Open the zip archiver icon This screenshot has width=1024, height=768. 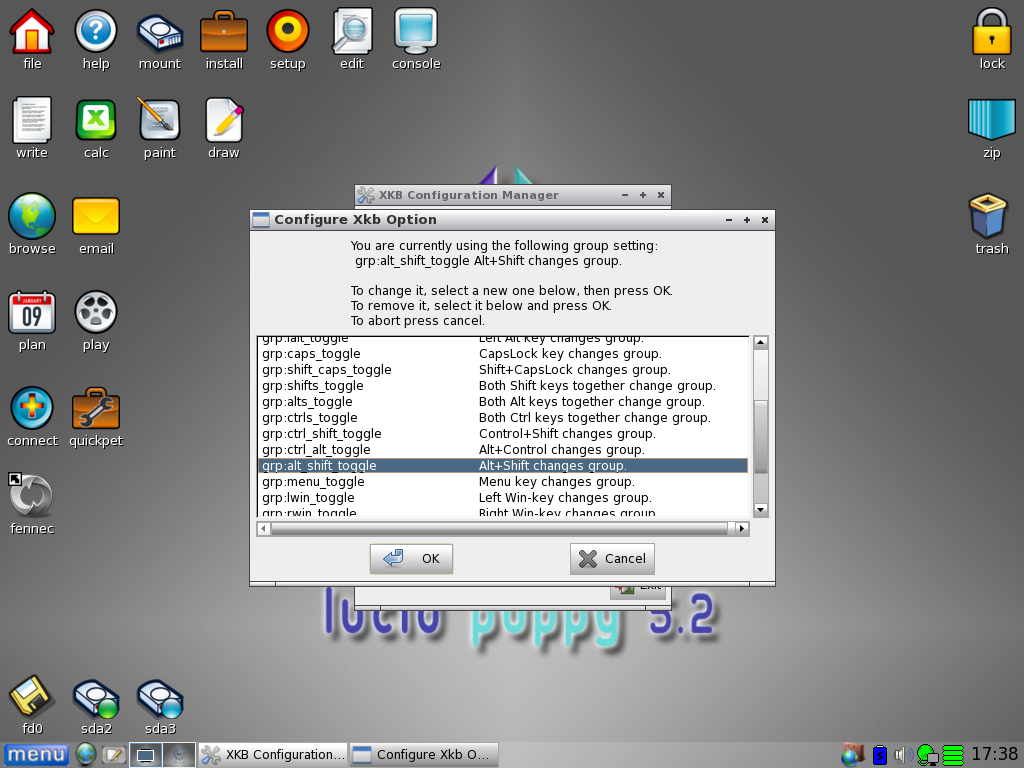click(991, 120)
